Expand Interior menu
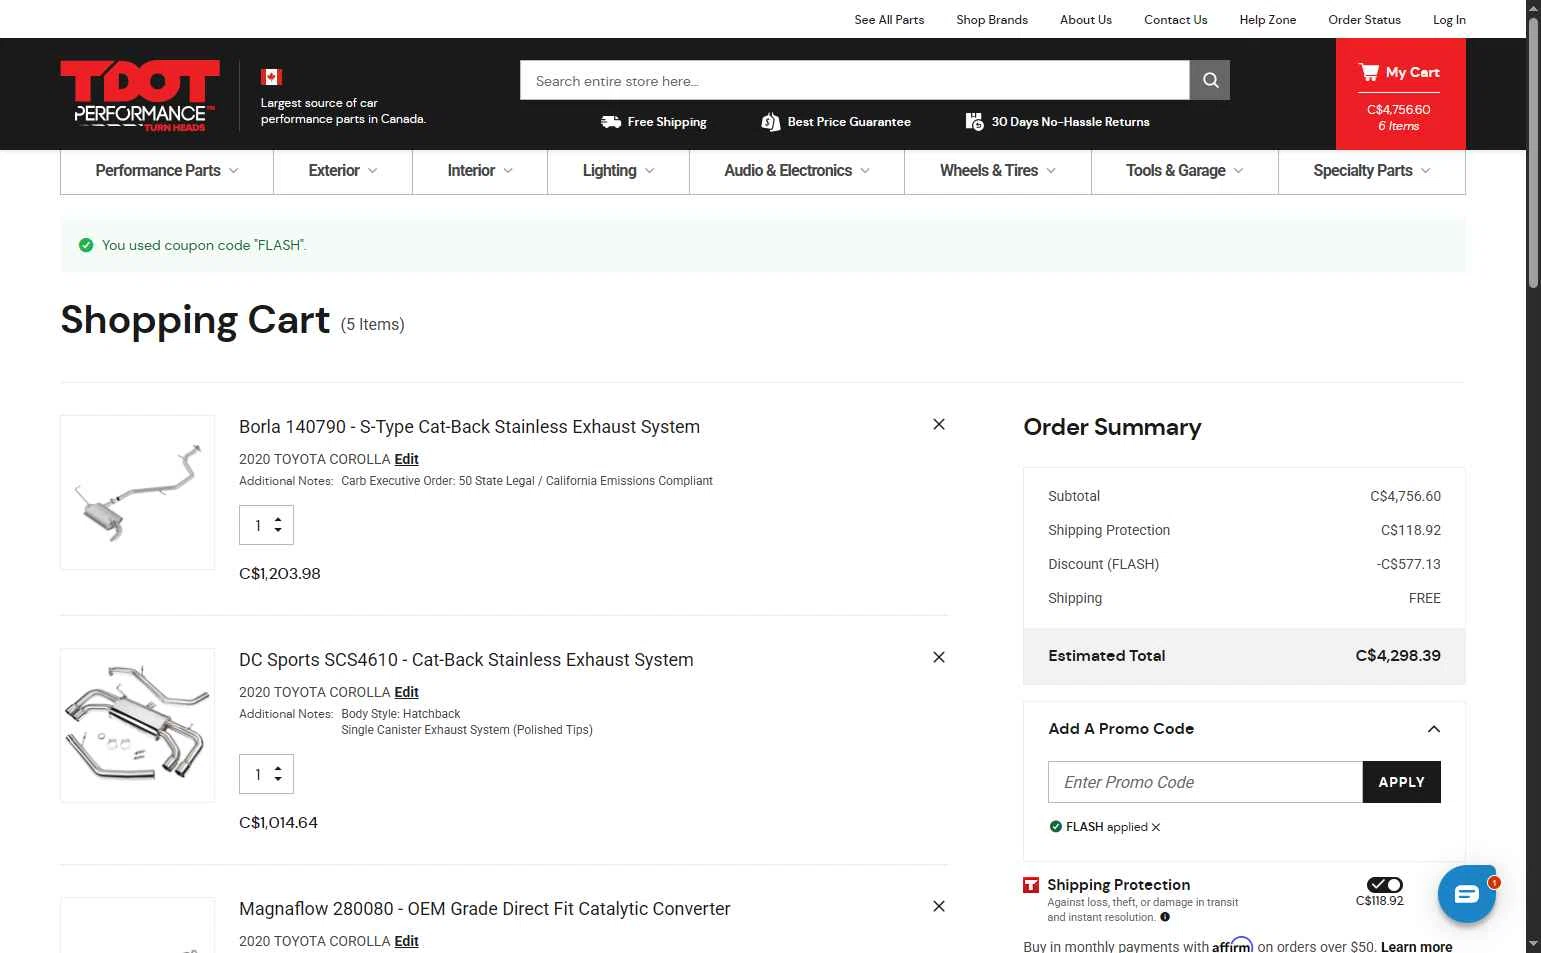Image resolution: width=1541 pixels, height=953 pixels. (480, 171)
